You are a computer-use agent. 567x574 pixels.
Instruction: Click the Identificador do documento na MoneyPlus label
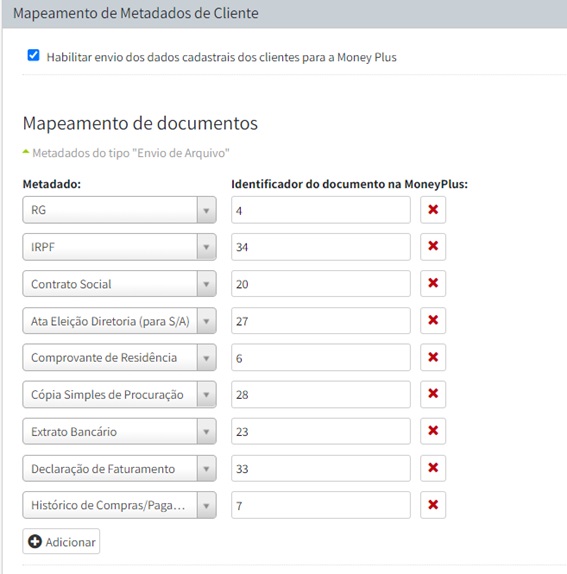coord(350,184)
